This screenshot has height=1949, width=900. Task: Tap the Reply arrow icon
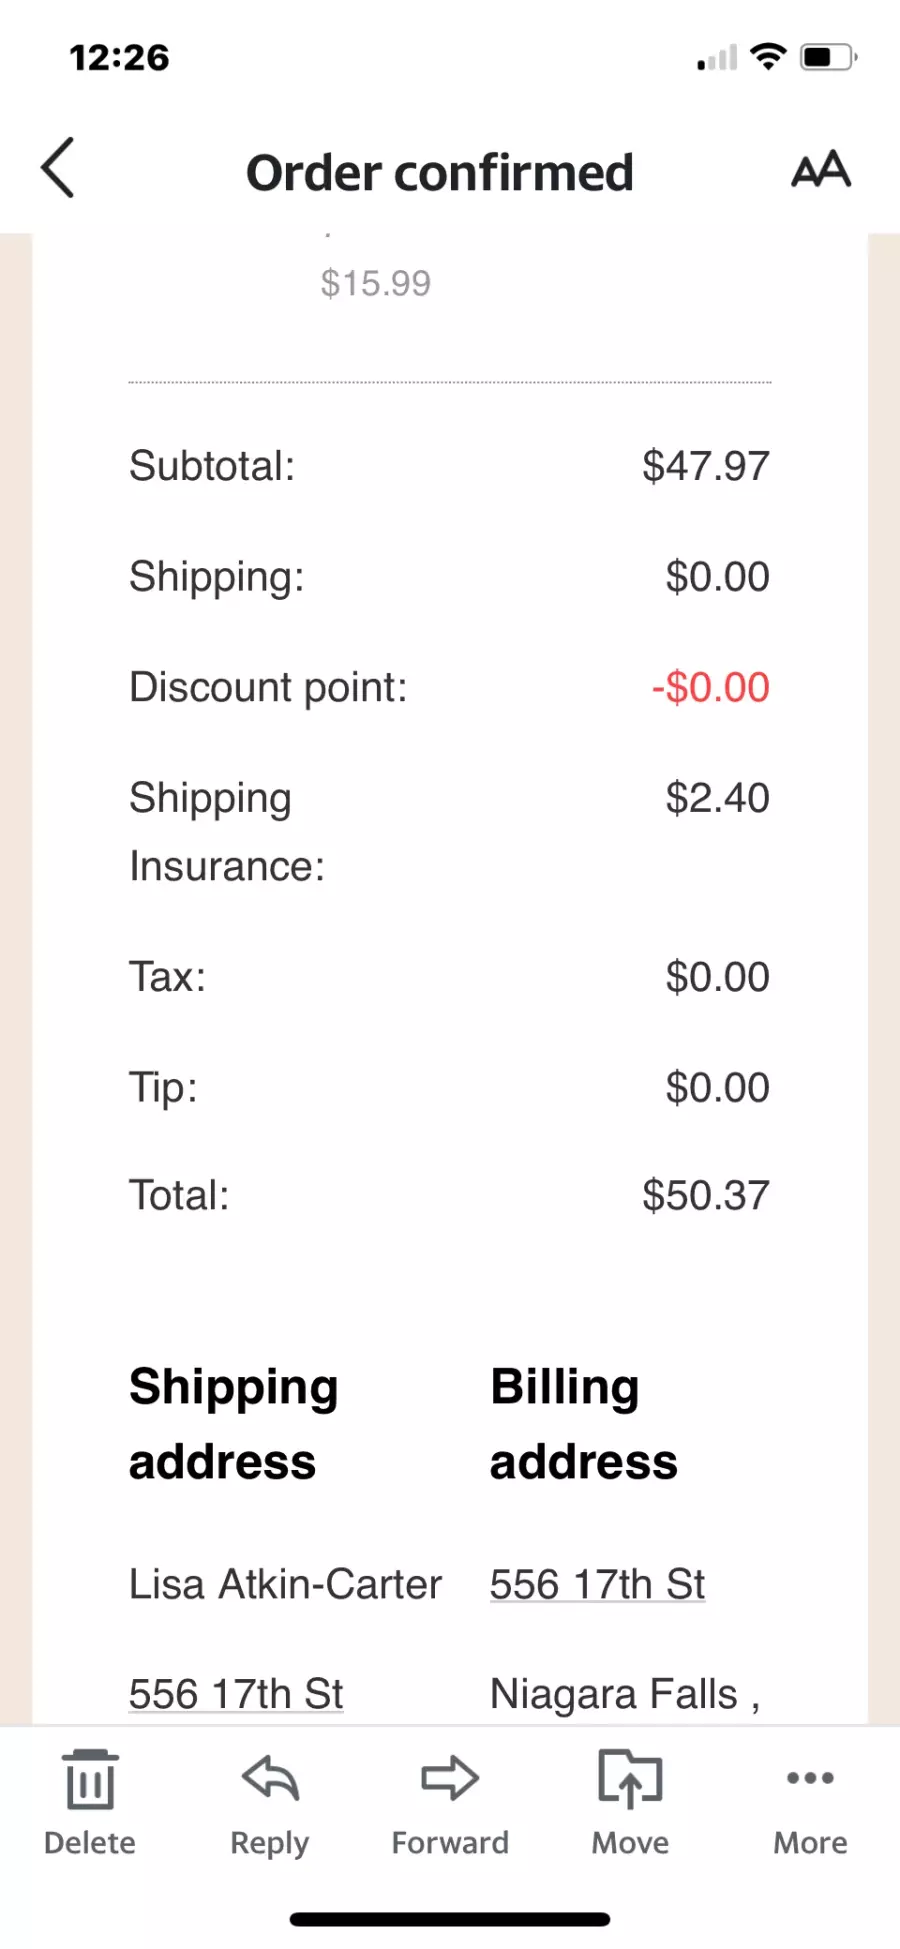(x=270, y=1780)
